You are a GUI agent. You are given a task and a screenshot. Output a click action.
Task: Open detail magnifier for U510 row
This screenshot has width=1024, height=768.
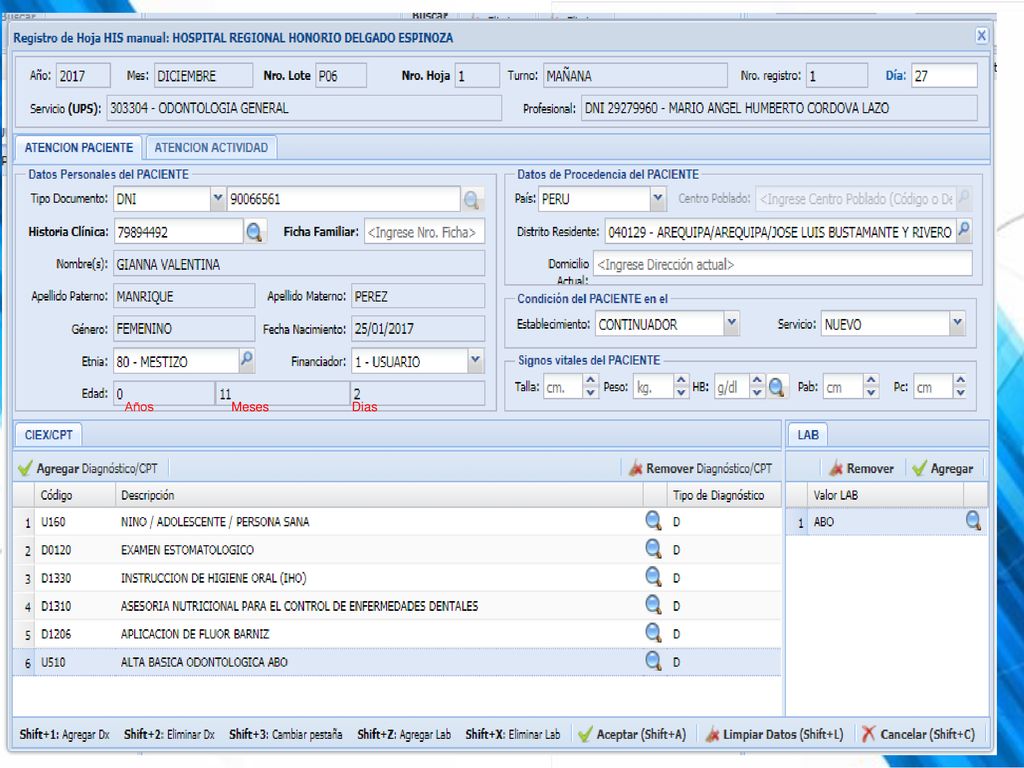653,661
